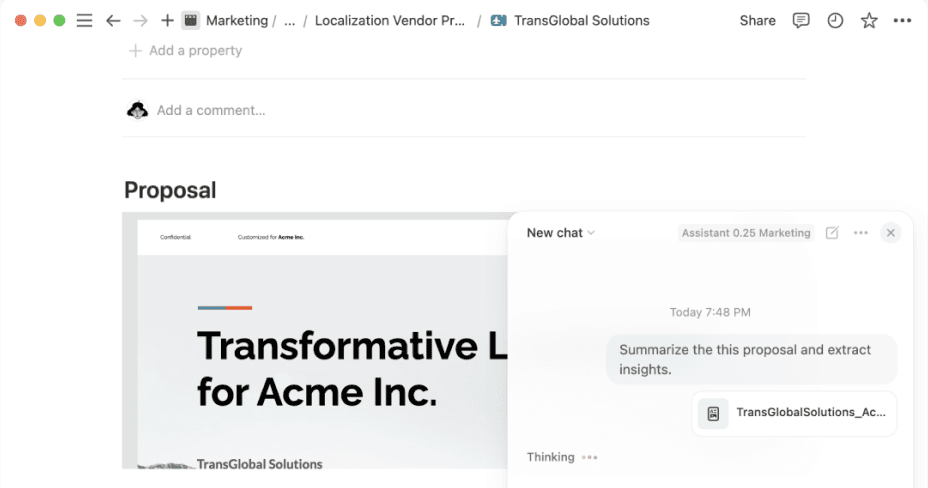Open the Marketing breadcrumb
928x488 pixels.
236,20
